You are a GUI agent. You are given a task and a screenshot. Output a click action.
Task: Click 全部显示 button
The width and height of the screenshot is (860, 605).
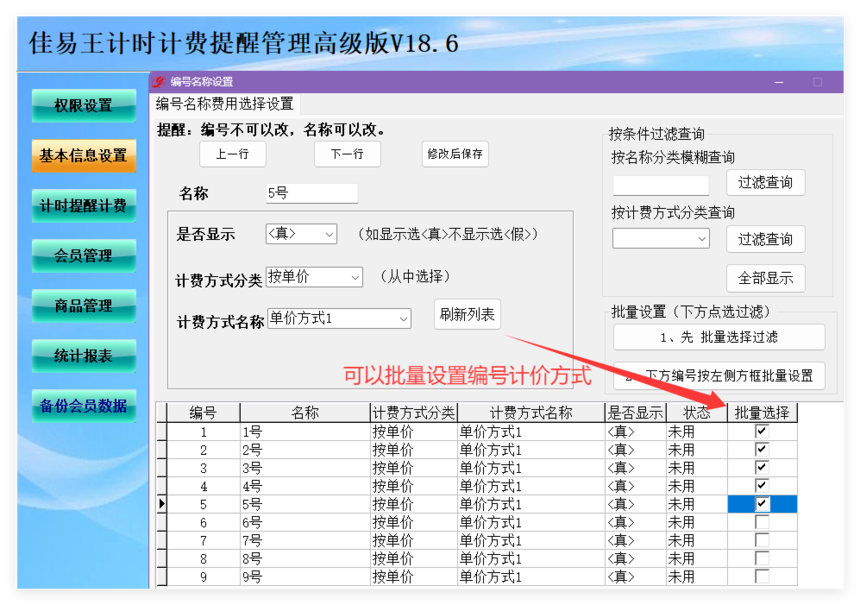tap(766, 278)
